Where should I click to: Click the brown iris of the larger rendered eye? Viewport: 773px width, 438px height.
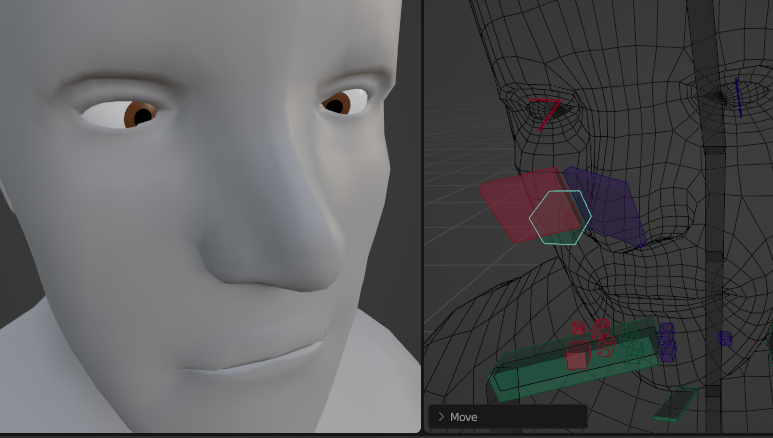pos(139,114)
